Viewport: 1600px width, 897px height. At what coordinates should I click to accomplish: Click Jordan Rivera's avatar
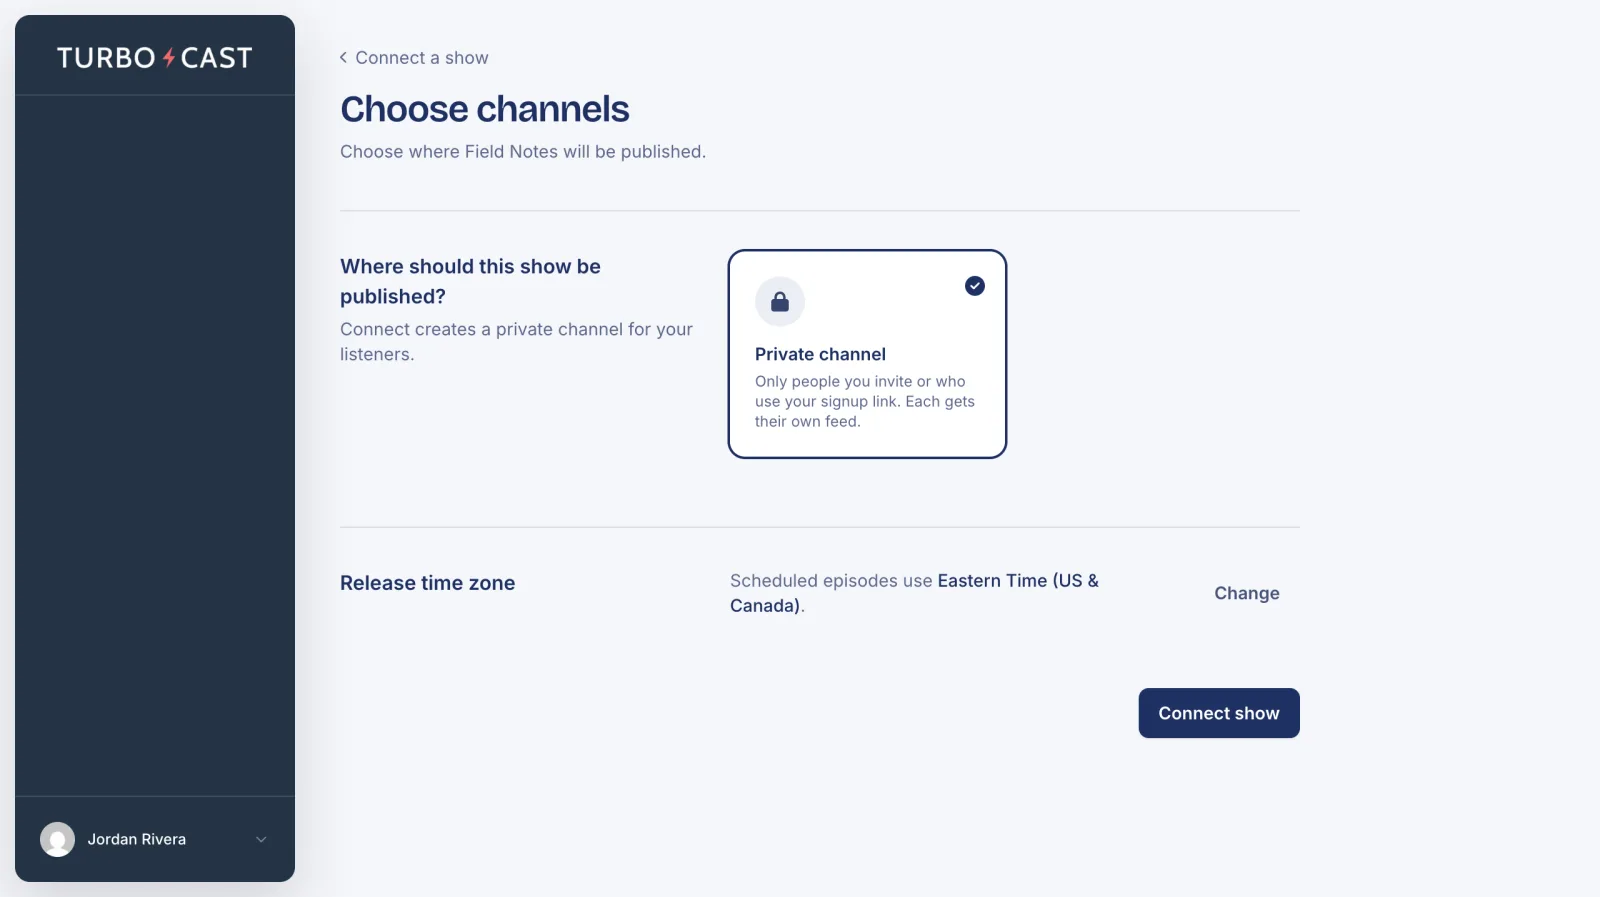(57, 839)
